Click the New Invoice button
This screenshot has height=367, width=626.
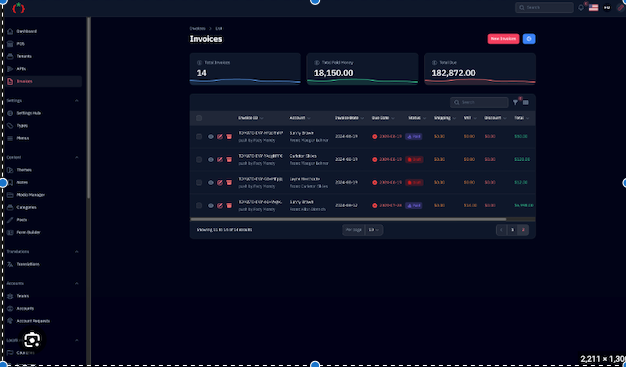(503, 39)
